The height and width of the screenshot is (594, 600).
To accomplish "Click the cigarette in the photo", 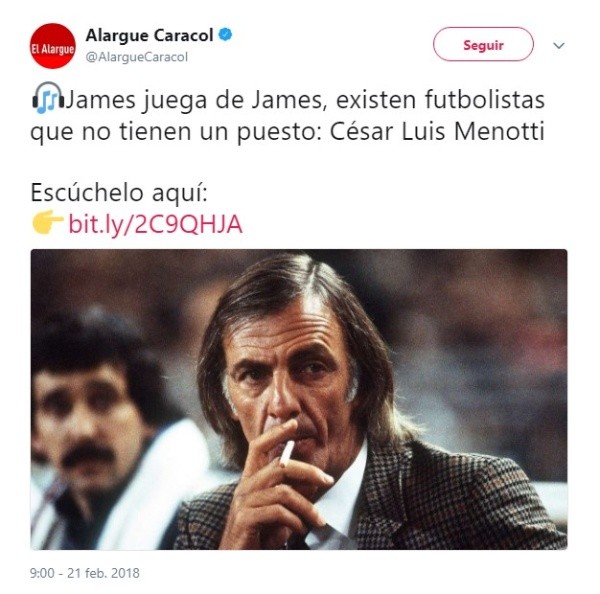I will [287, 453].
